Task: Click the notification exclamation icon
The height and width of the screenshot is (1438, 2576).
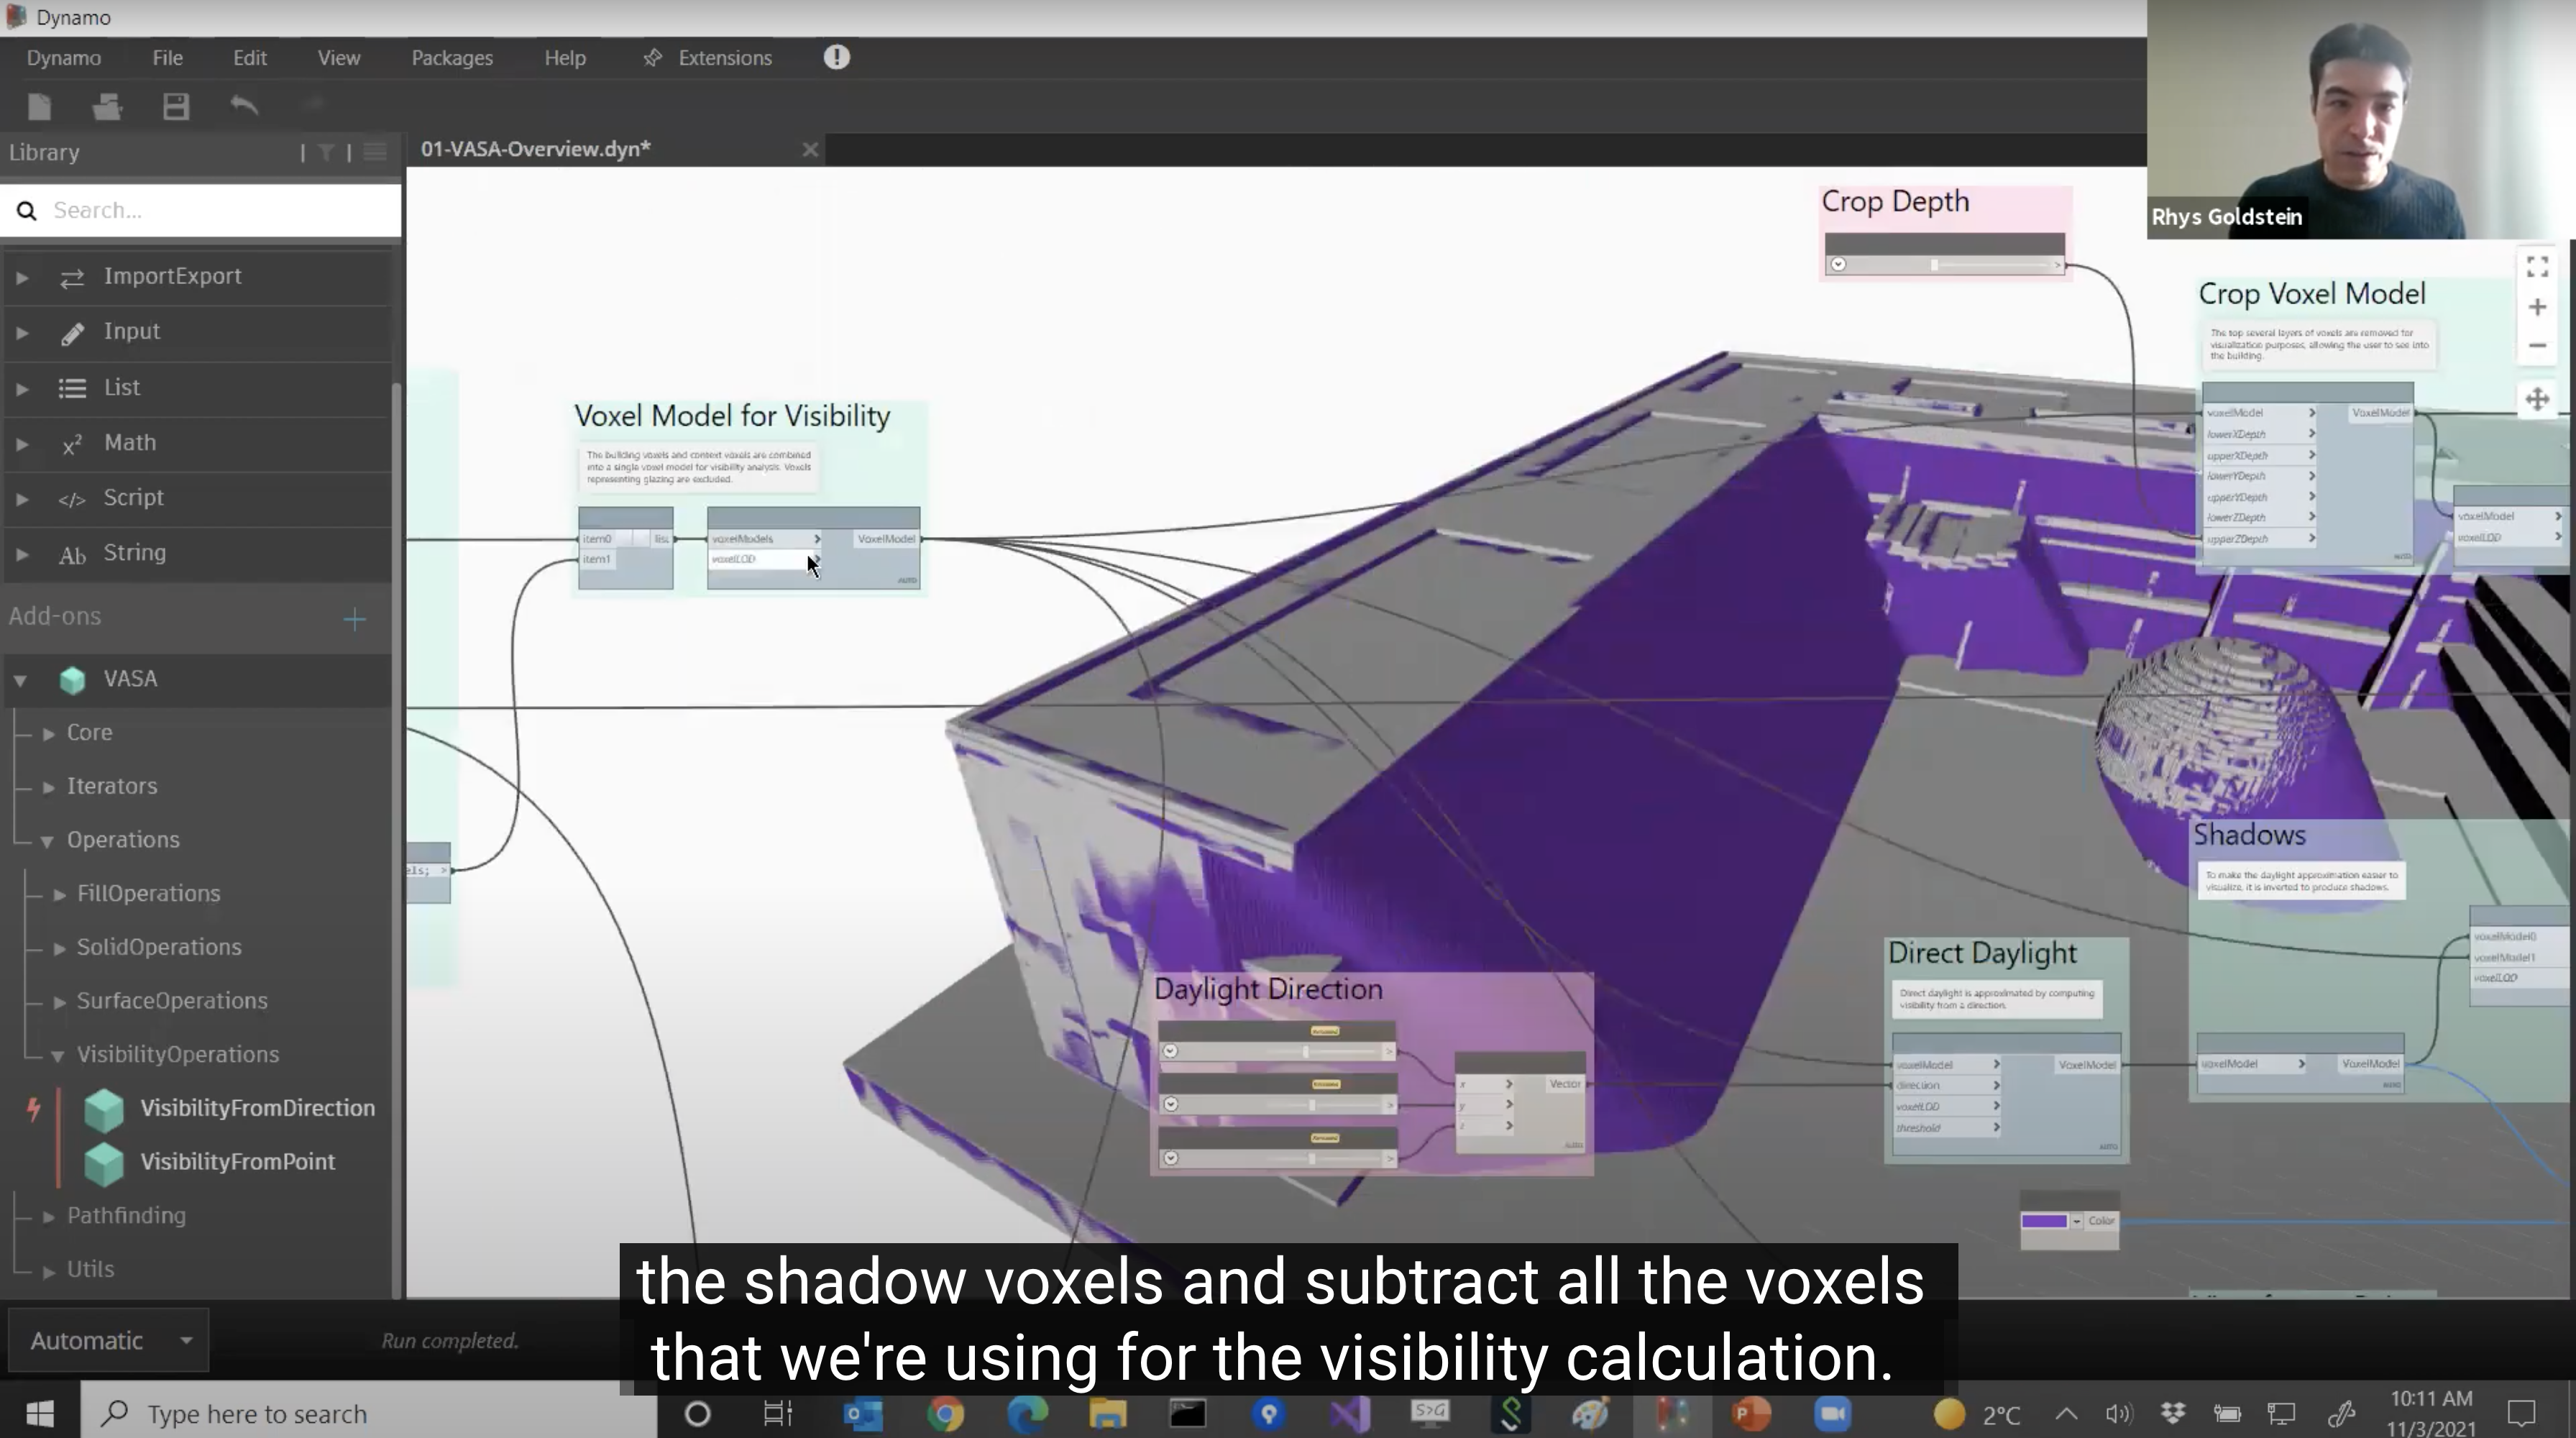Action: point(836,57)
